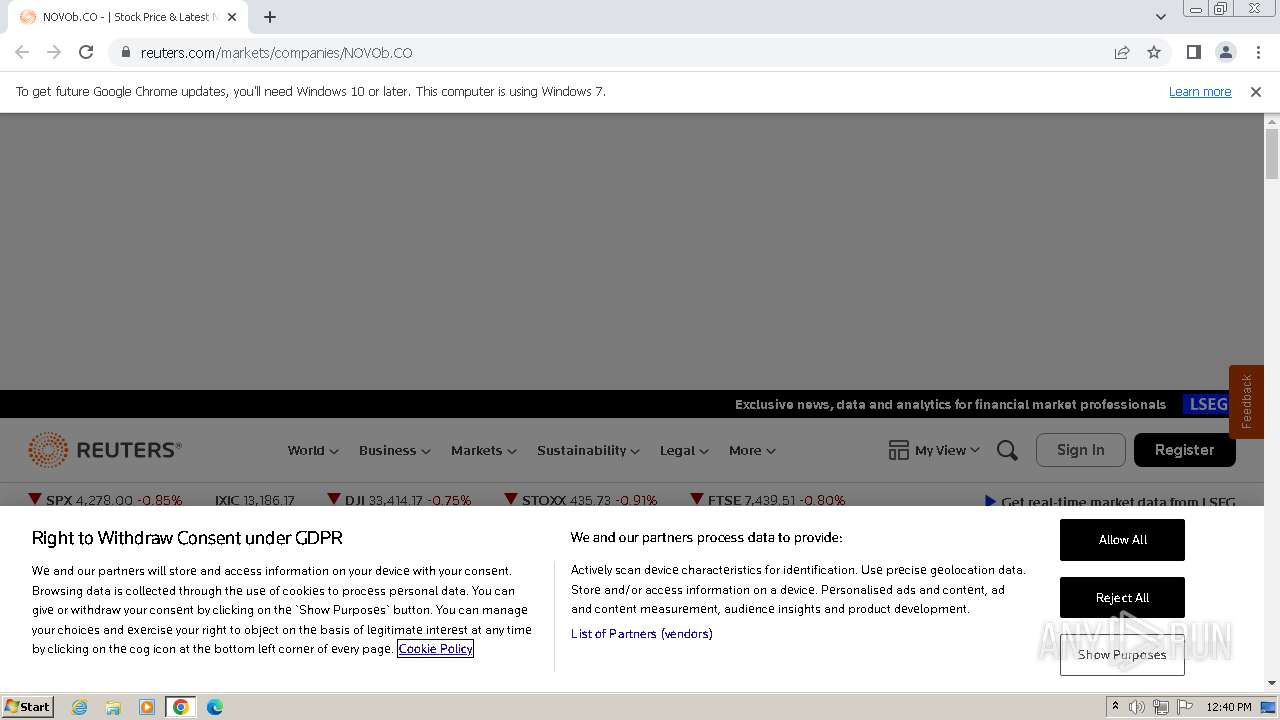Screen dimensions: 1280x720
Task: Click the Show Purposes button
Action: (1122, 655)
